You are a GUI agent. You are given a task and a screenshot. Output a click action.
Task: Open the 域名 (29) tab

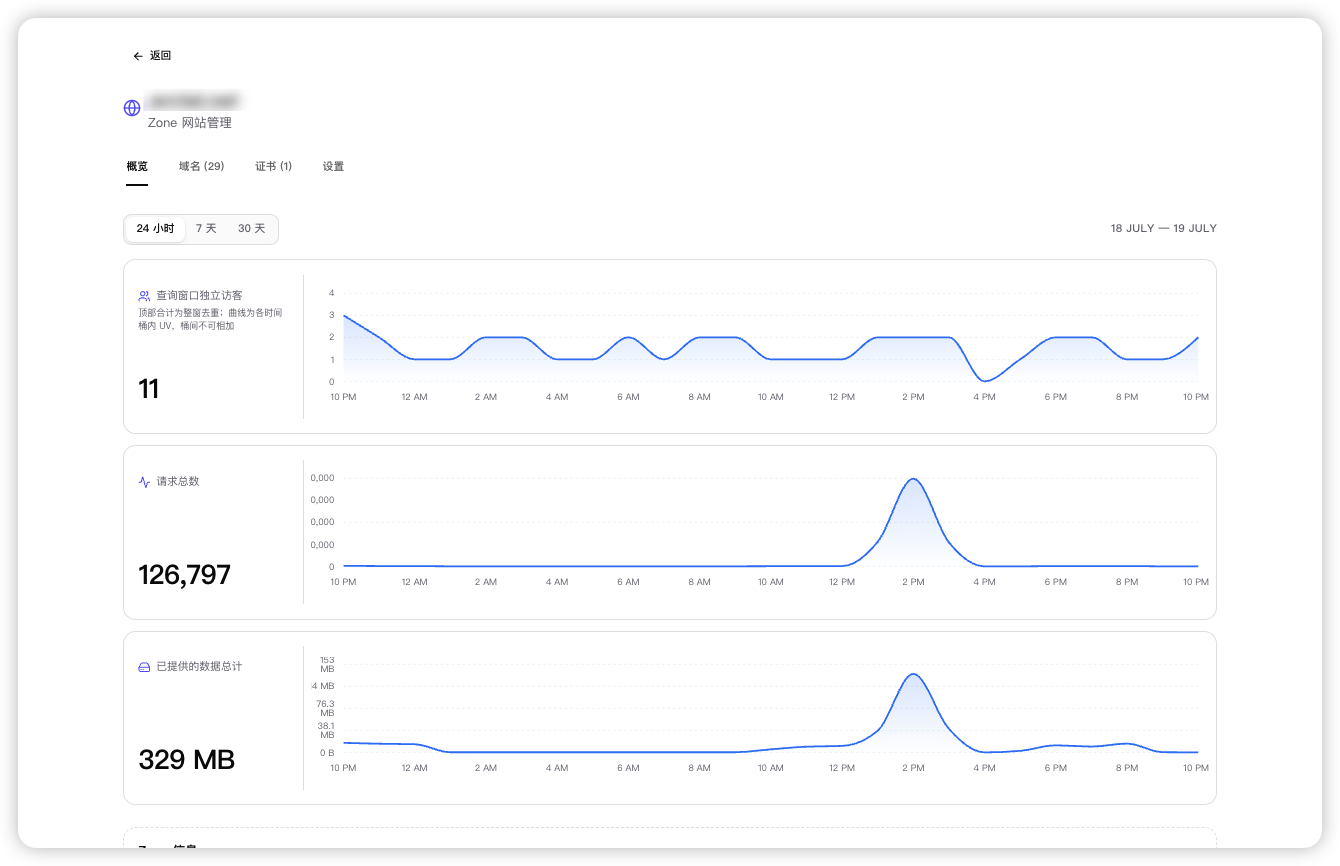201,166
